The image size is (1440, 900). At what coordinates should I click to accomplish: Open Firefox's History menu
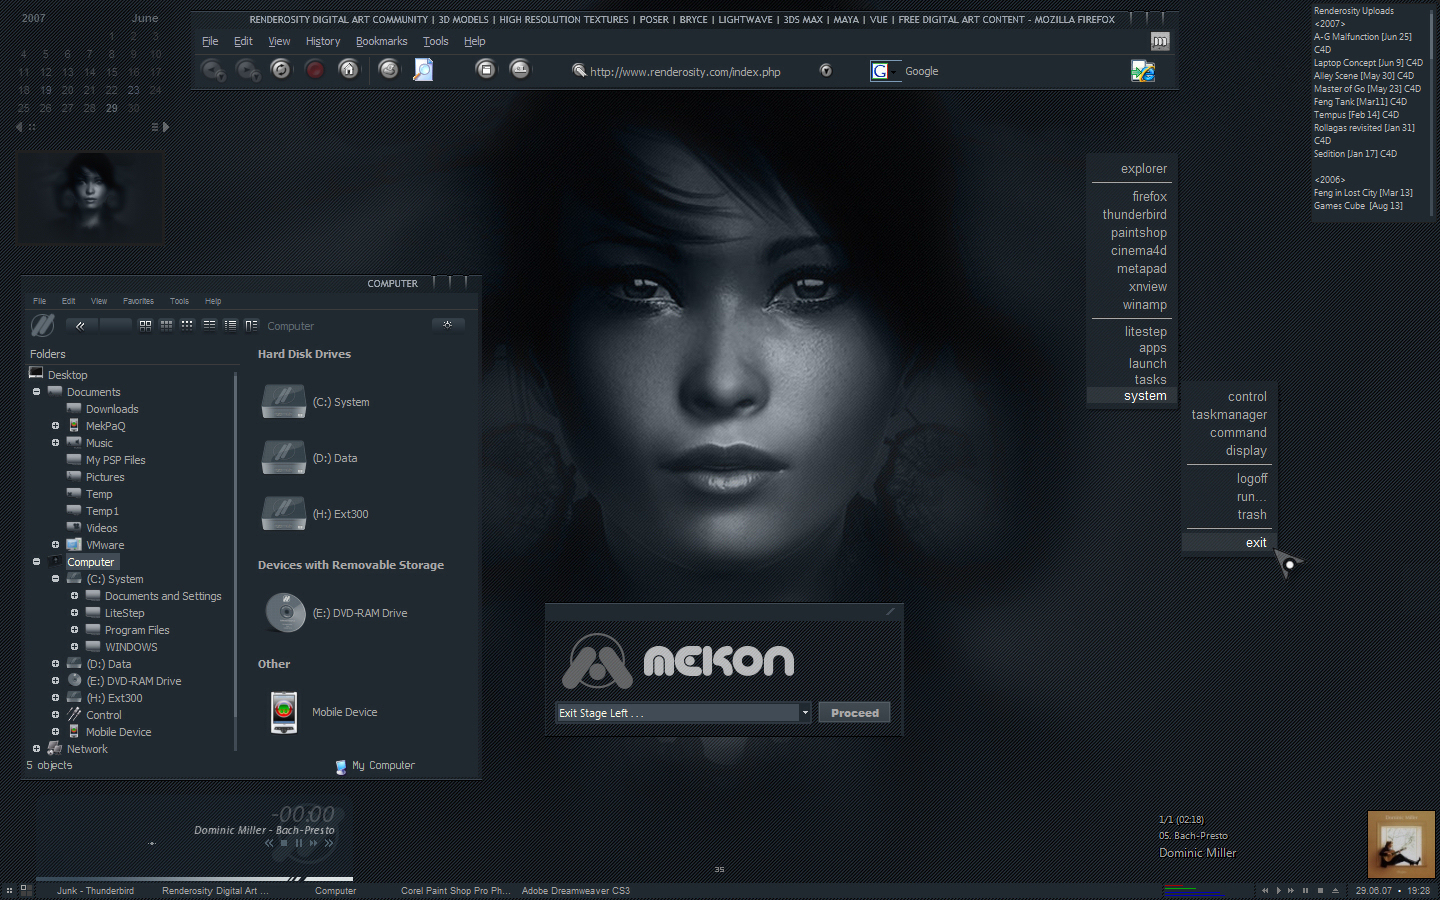[323, 41]
